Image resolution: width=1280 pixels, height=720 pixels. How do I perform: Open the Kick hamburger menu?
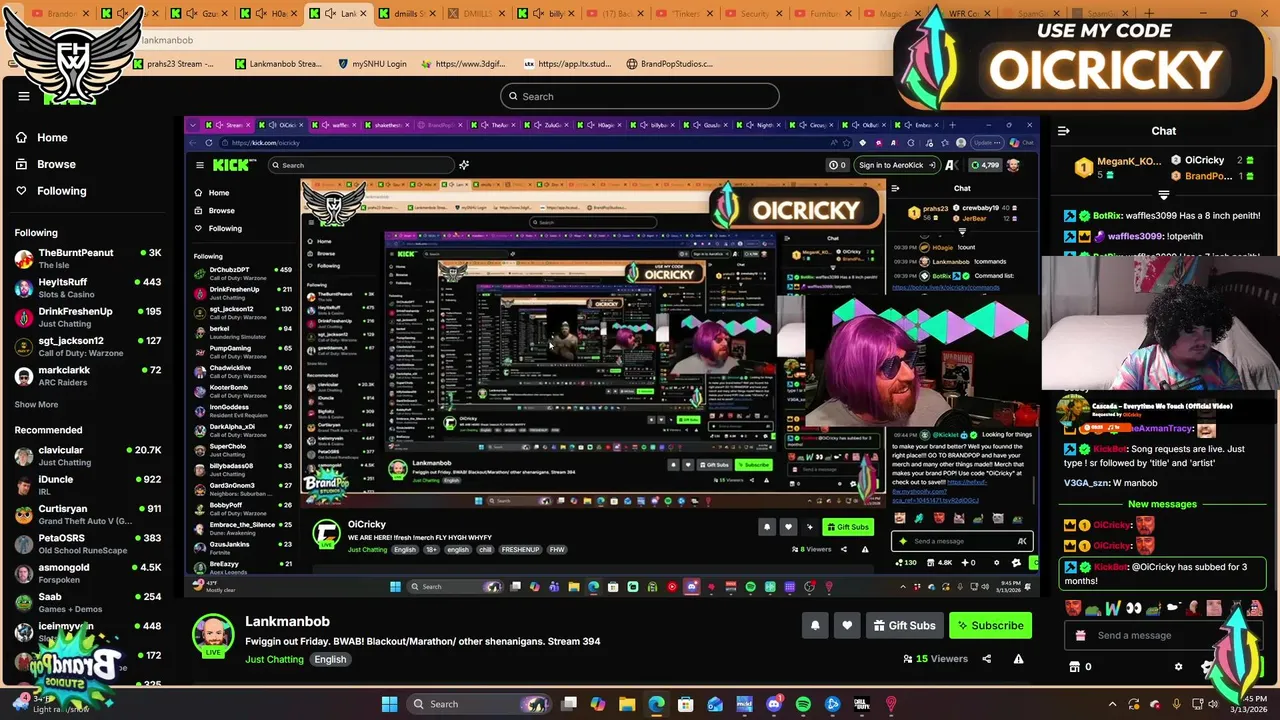pos(24,96)
